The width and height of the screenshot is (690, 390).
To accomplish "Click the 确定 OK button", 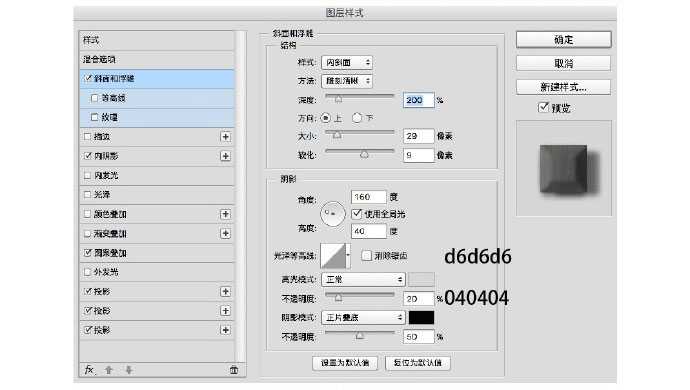I will point(563,40).
